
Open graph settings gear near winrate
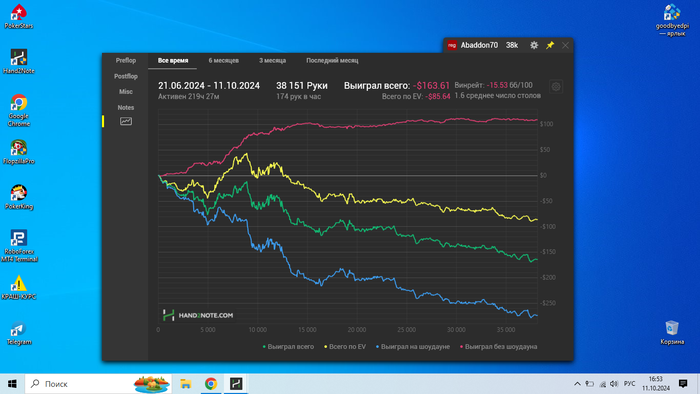click(x=556, y=87)
